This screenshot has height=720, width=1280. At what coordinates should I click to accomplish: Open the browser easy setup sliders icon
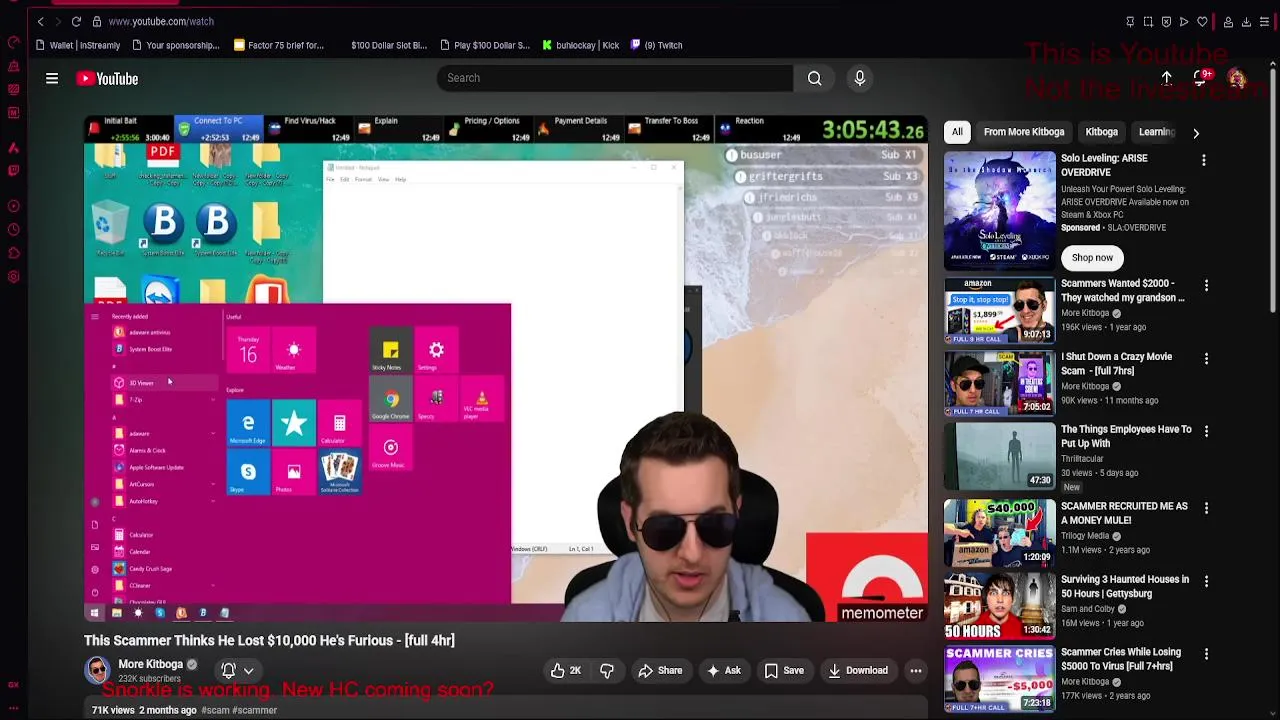(x=1264, y=21)
